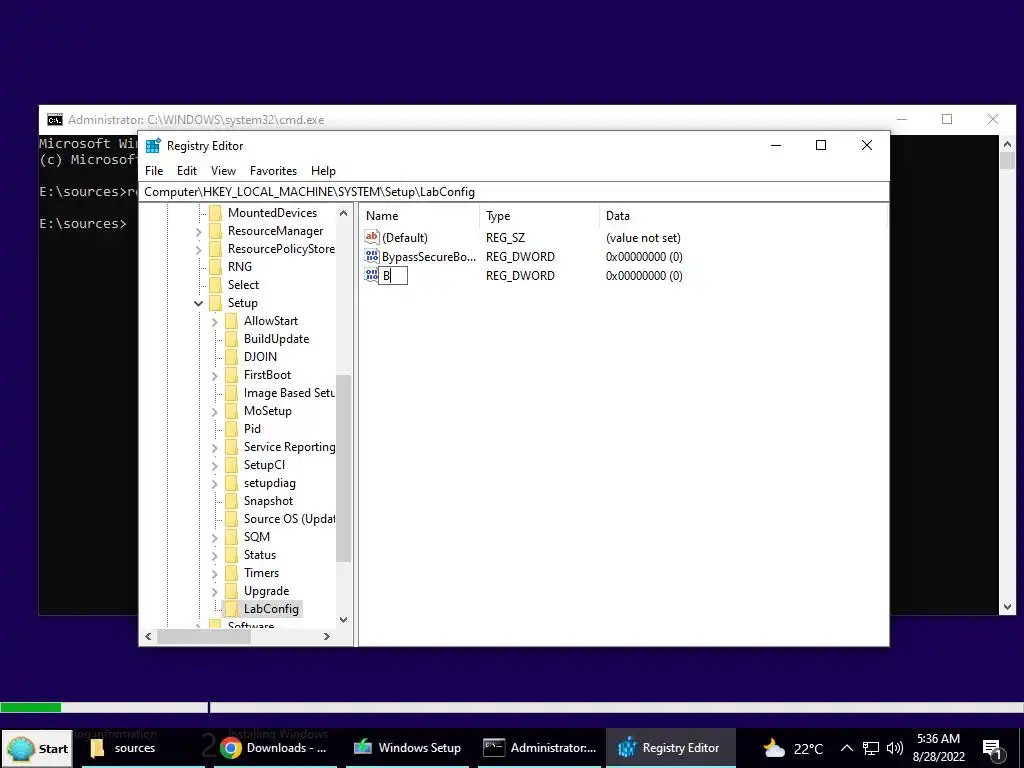This screenshot has width=1024, height=768.
Task: Expand the Timers key
Action: point(215,573)
